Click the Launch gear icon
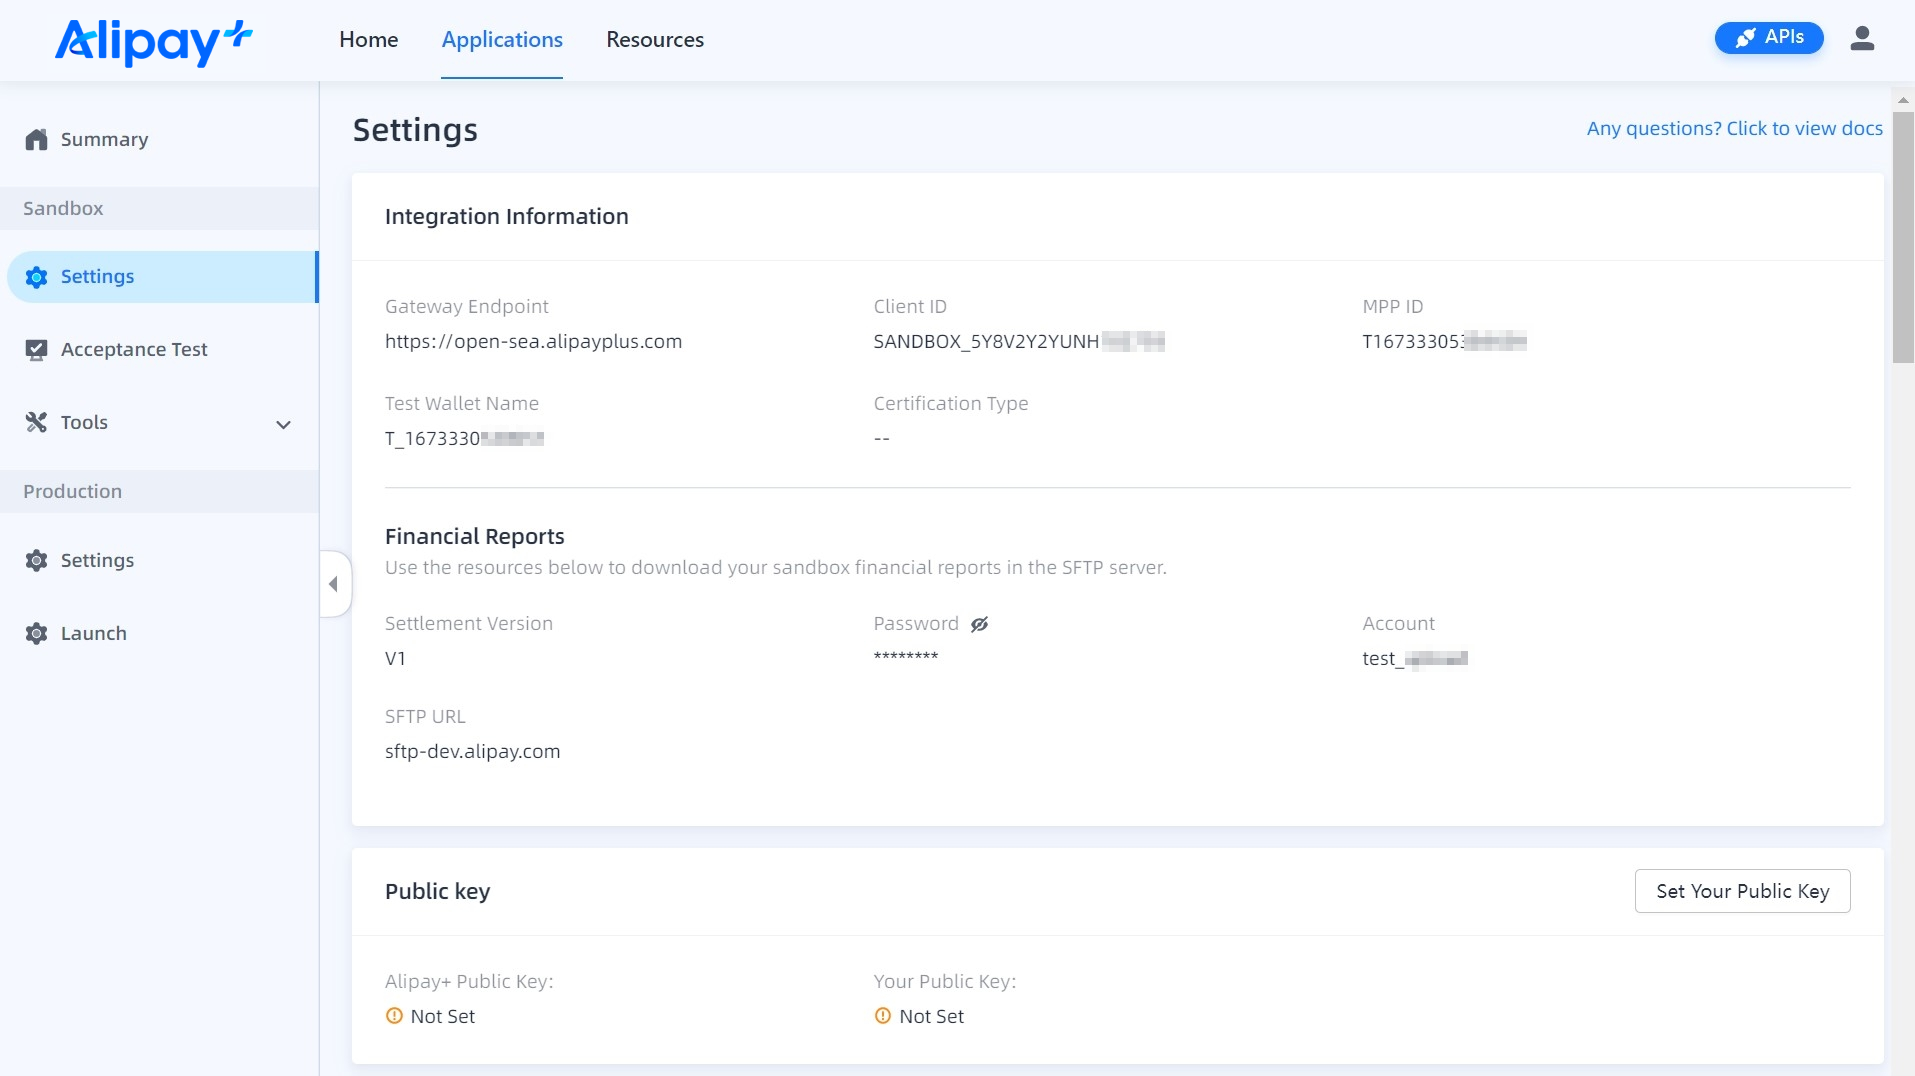 pos(37,634)
